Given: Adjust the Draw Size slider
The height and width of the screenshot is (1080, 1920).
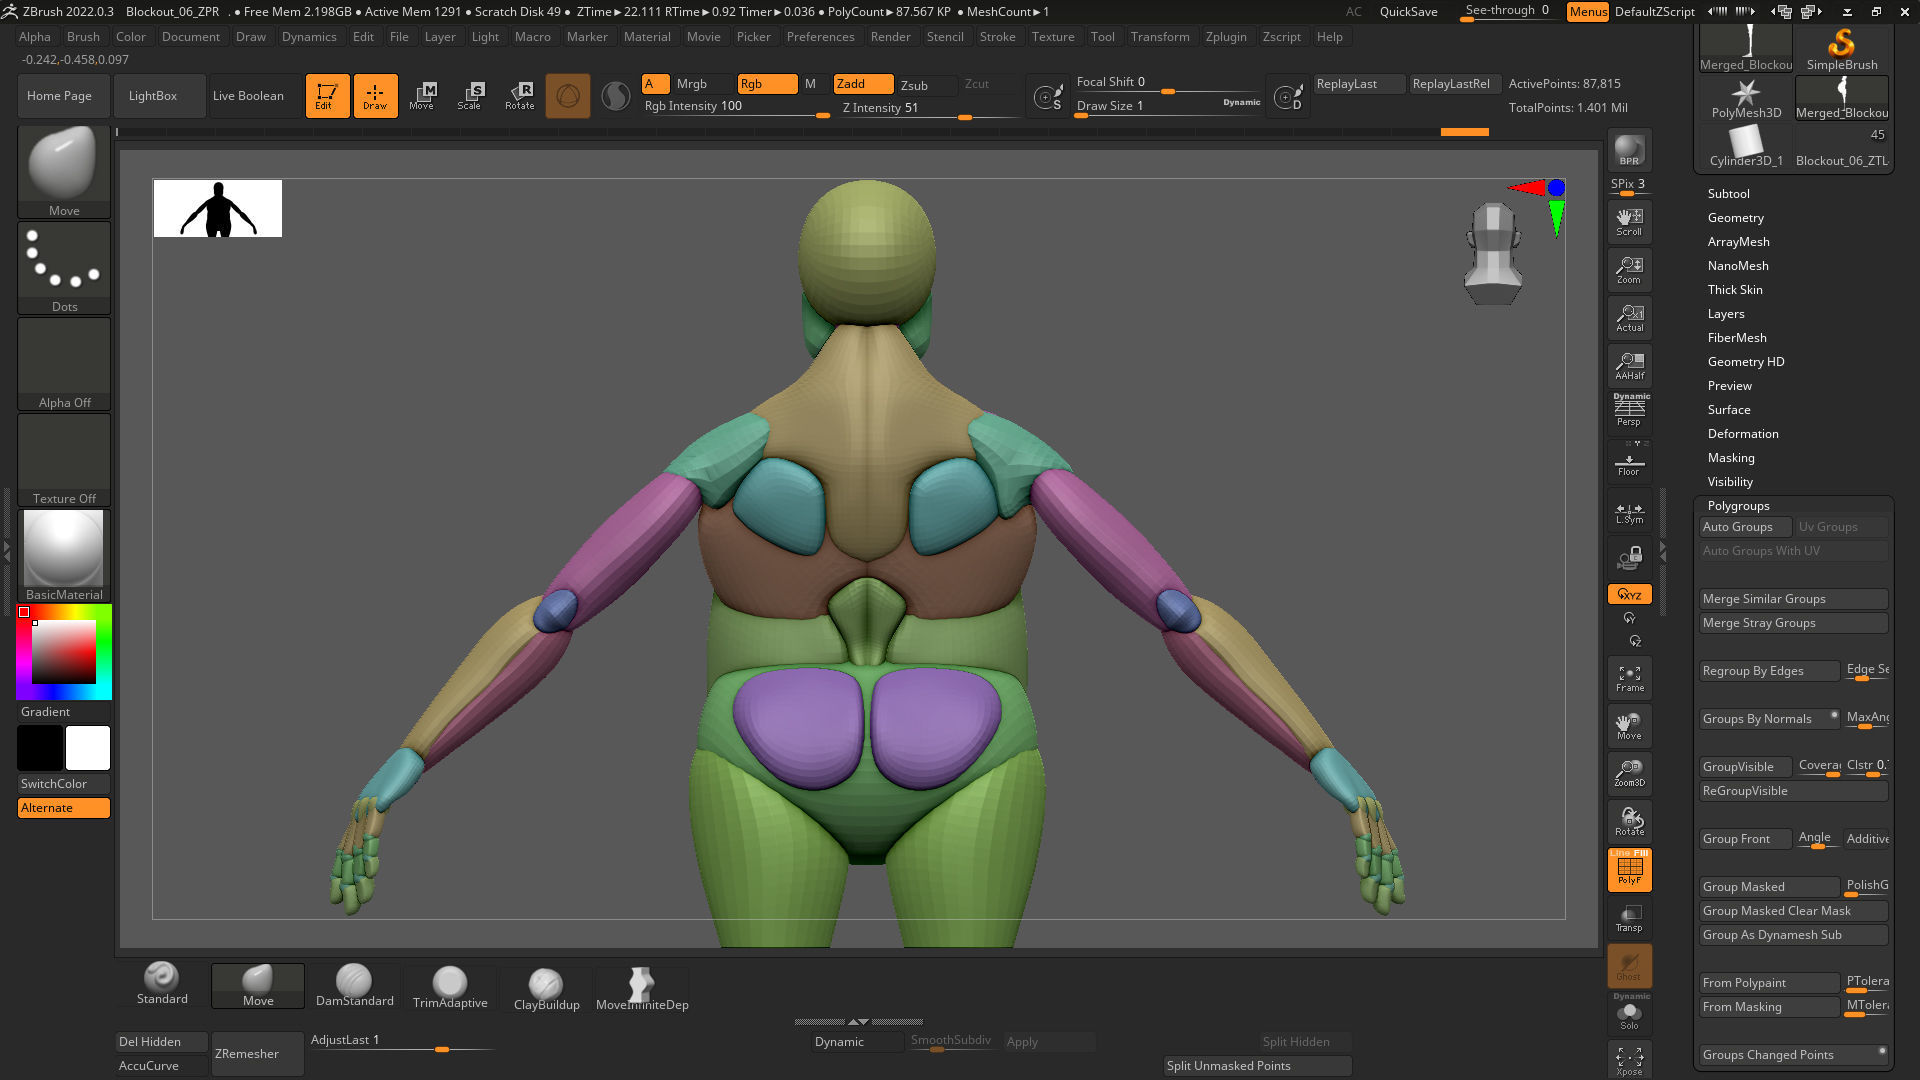Looking at the screenshot, I should [x=1168, y=106].
